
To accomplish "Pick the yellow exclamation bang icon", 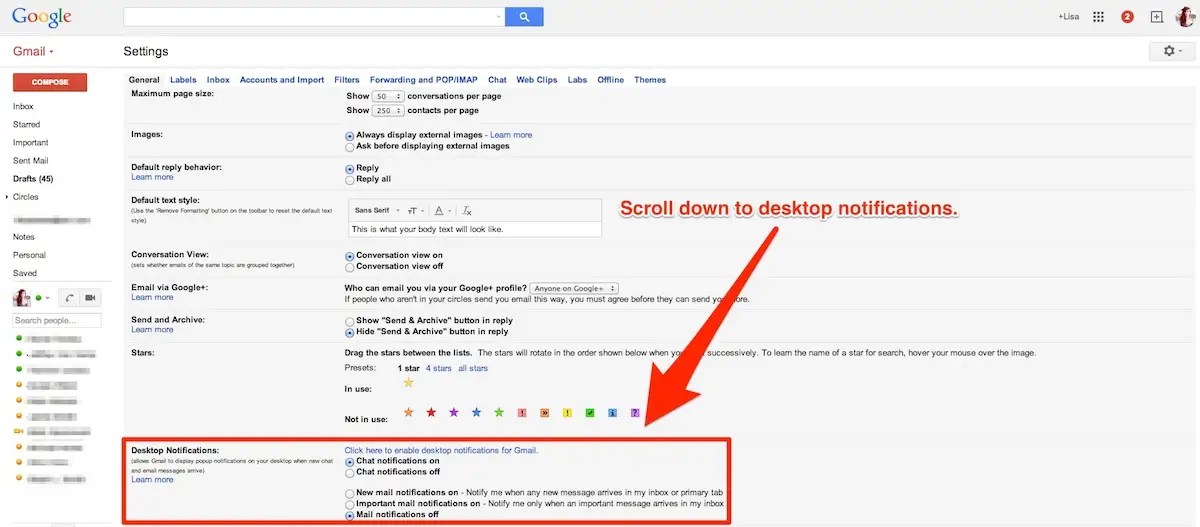I will [567, 412].
